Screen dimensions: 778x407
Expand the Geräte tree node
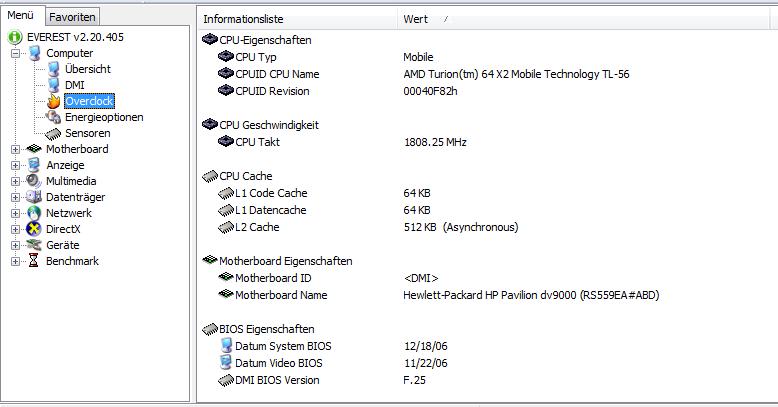pos(15,245)
